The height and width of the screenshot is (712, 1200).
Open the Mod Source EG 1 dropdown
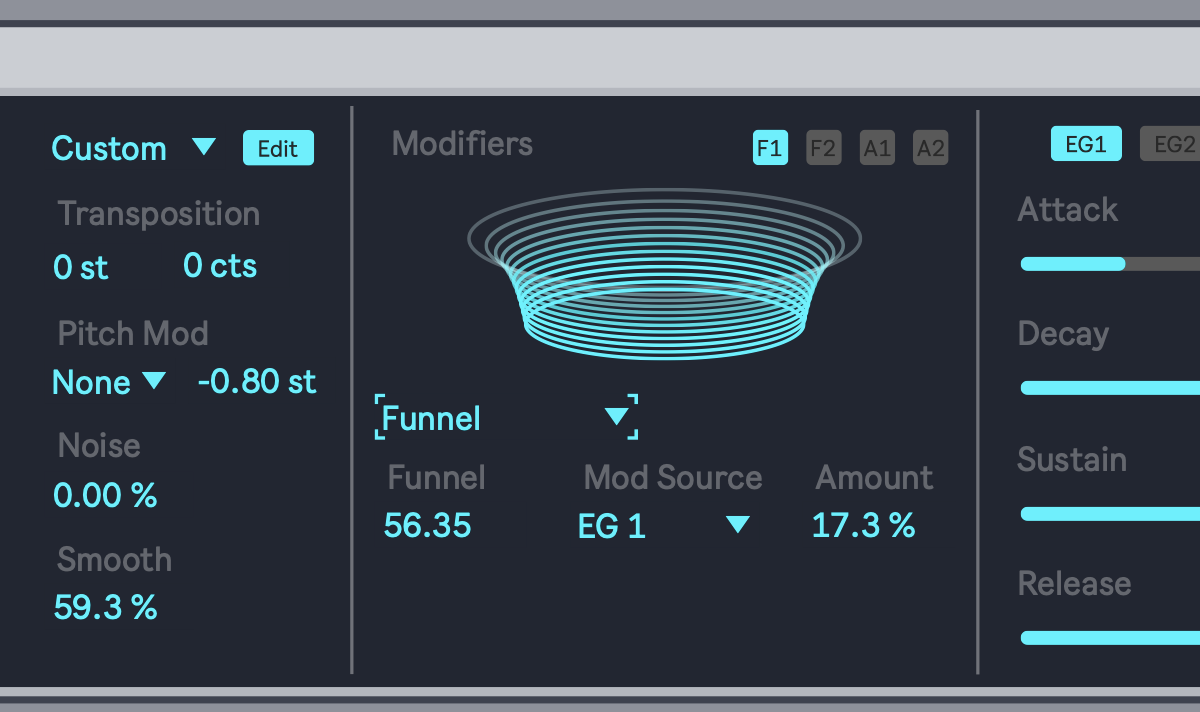[x=737, y=525]
